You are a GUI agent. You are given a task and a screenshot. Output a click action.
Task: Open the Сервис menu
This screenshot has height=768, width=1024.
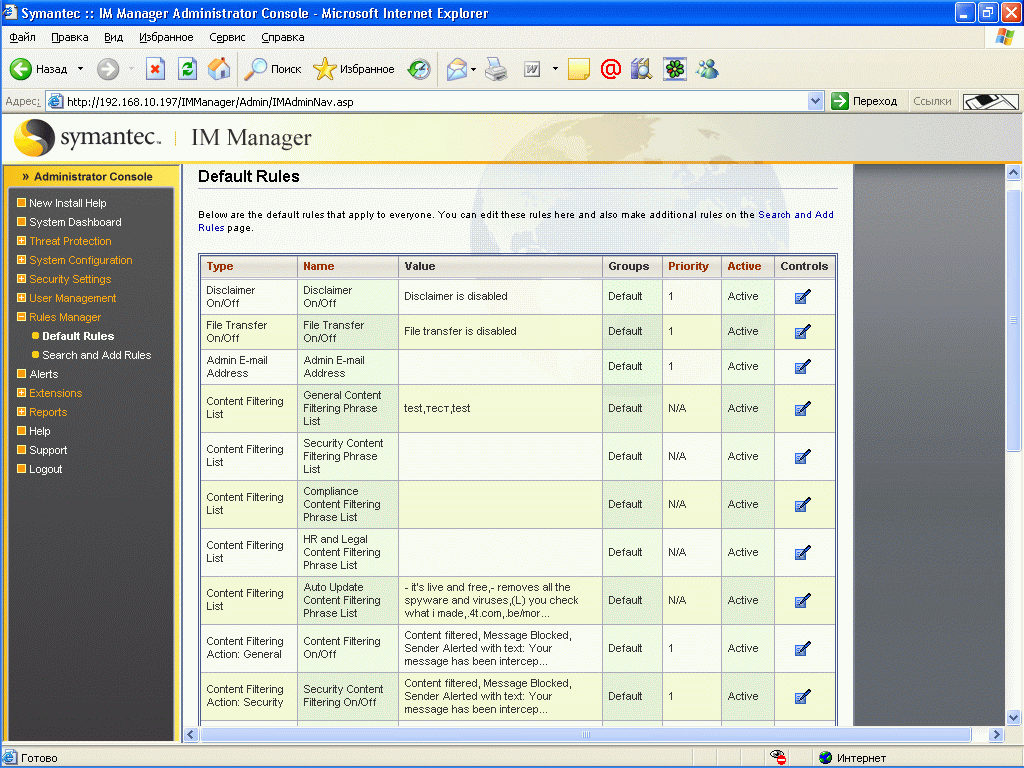coord(227,37)
